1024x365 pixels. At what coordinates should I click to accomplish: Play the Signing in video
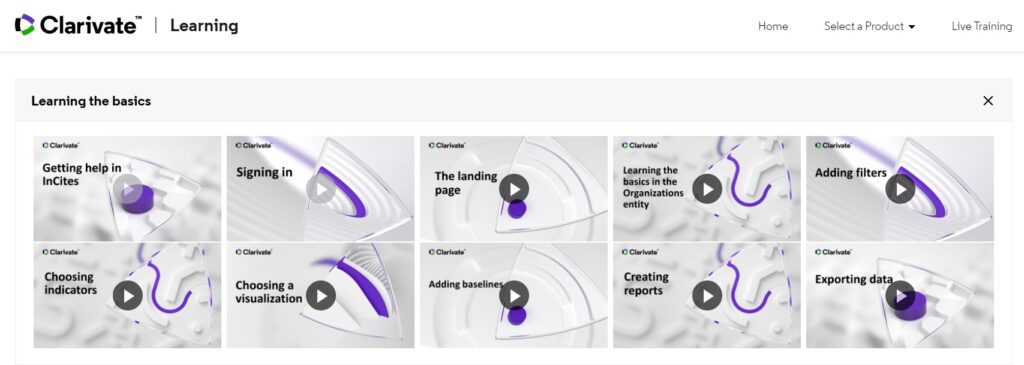(x=321, y=189)
